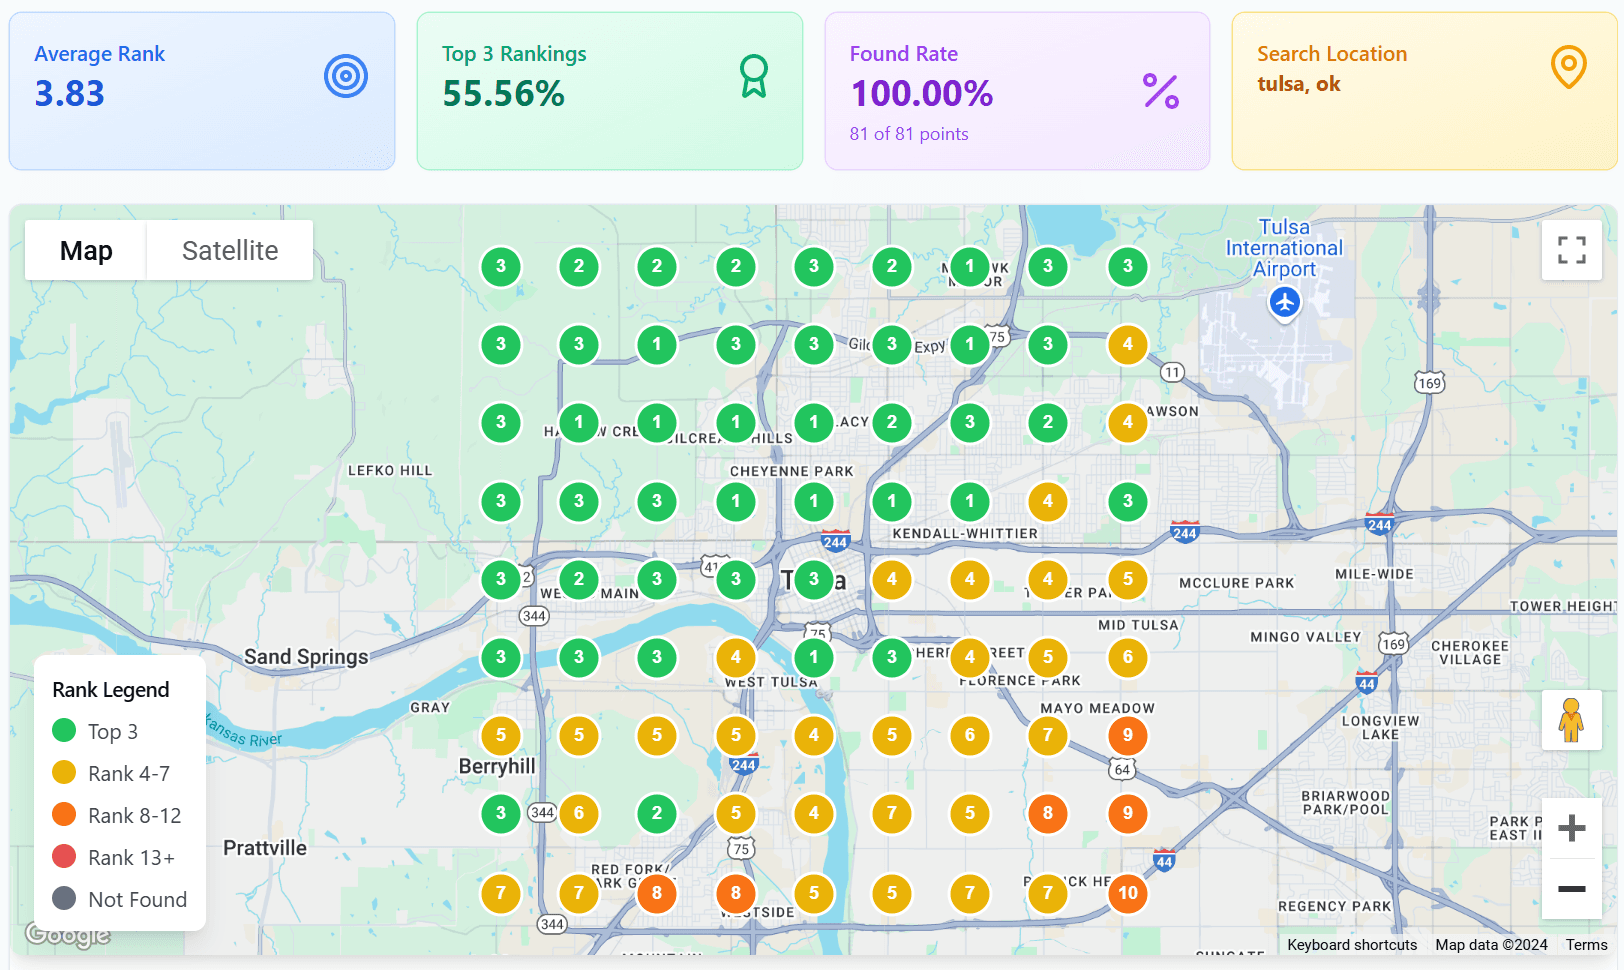Click the yellow 6 marker near Mid Tulsa
The width and height of the screenshot is (1624, 970).
tap(1128, 657)
